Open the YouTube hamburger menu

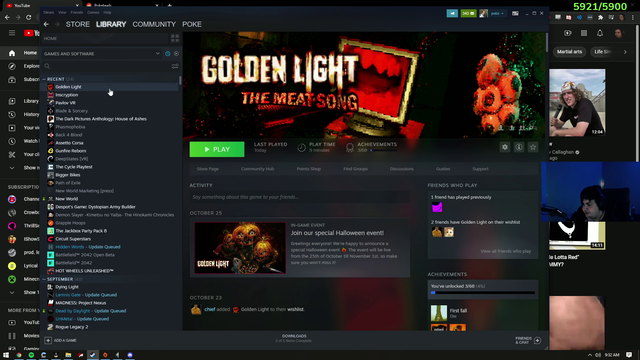pyautogui.click(x=12, y=33)
